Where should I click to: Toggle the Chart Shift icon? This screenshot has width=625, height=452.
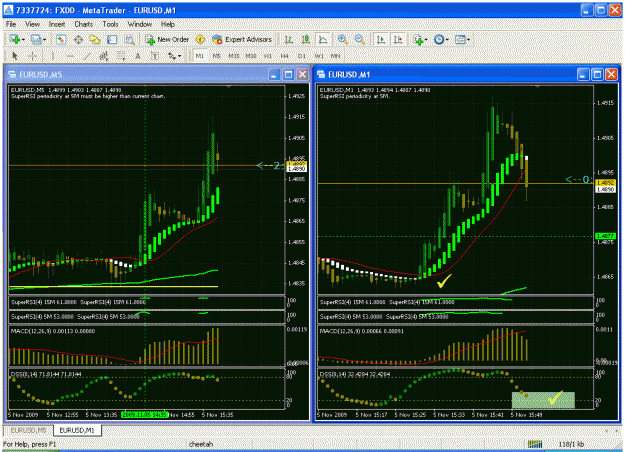pos(398,39)
